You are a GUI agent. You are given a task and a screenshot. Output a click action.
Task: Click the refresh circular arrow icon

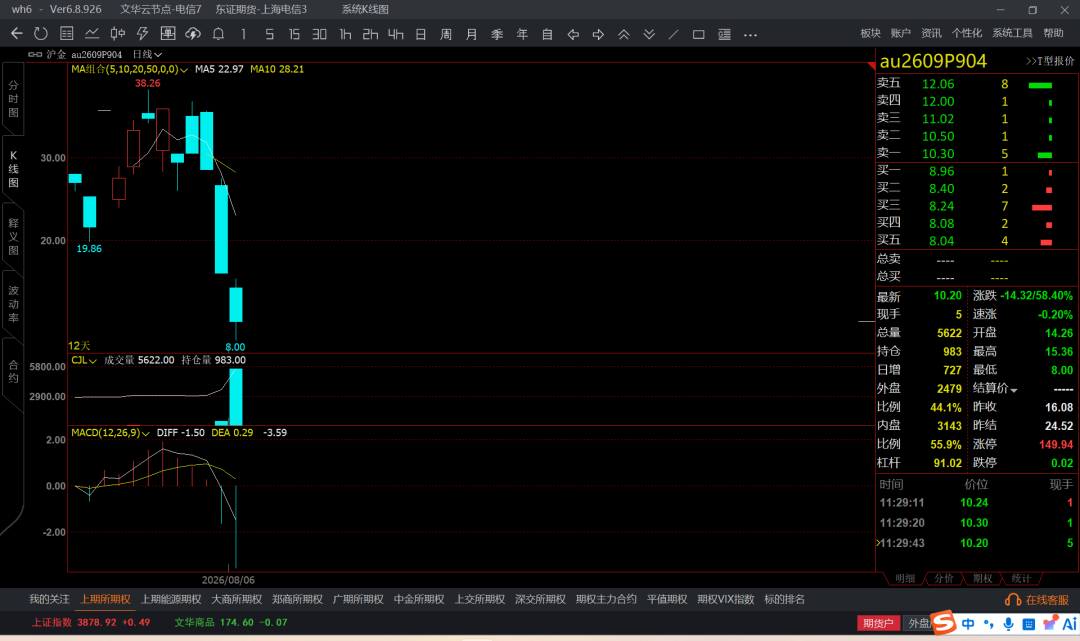tap(41, 34)
